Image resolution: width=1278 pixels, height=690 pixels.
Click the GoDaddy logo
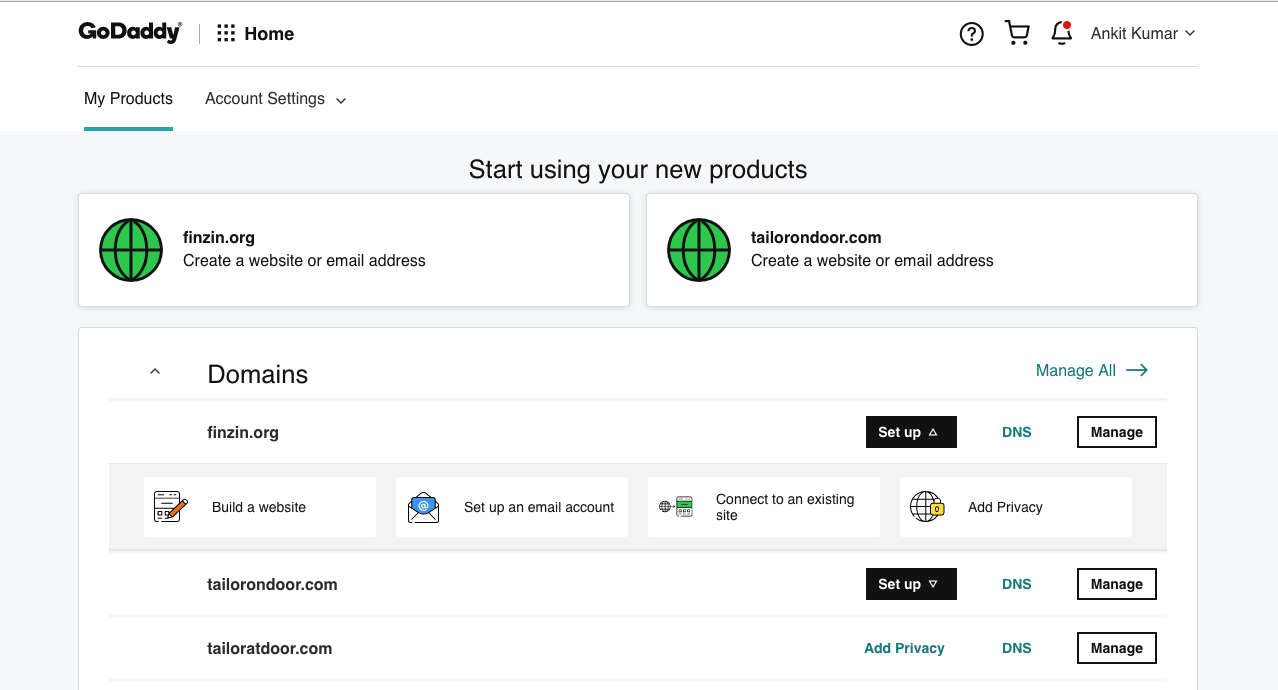130,33
